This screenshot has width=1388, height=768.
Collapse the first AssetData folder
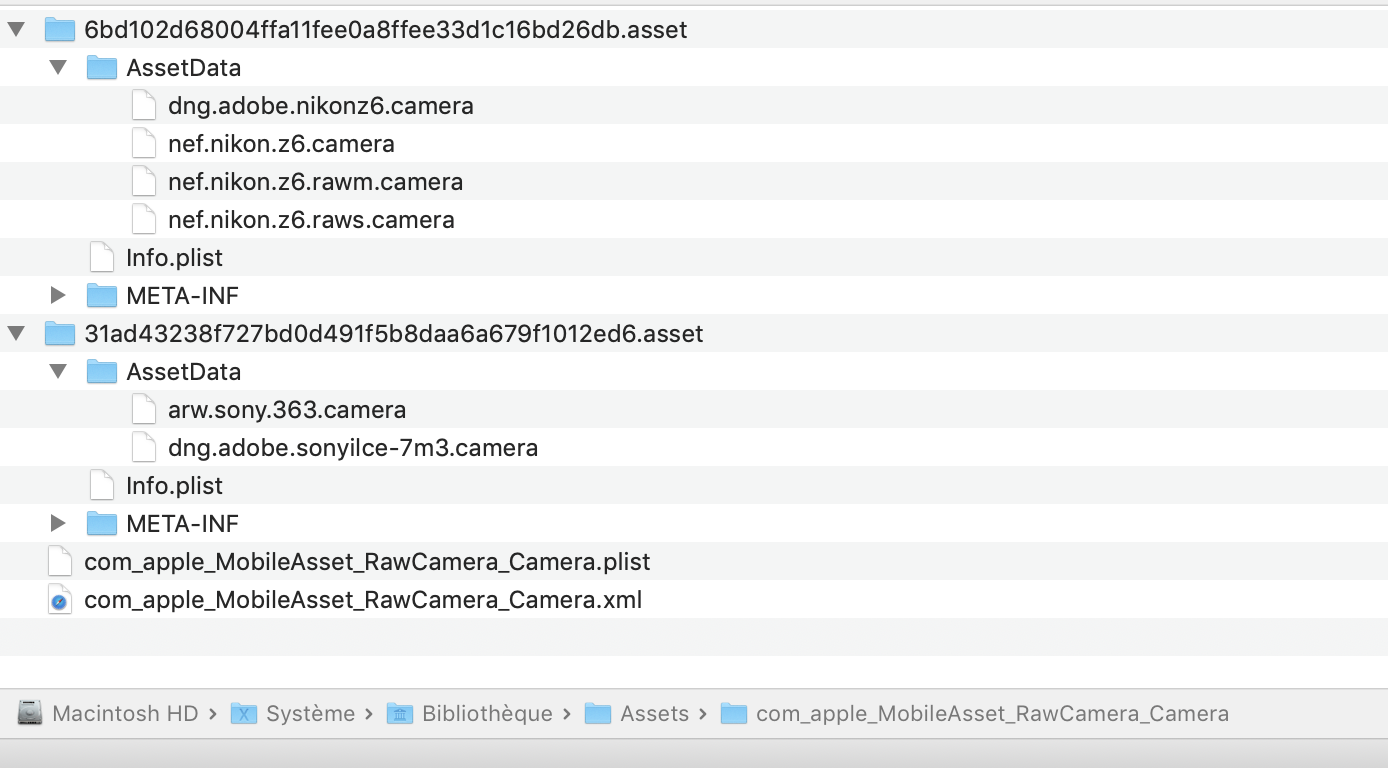[x=58, y=68]
